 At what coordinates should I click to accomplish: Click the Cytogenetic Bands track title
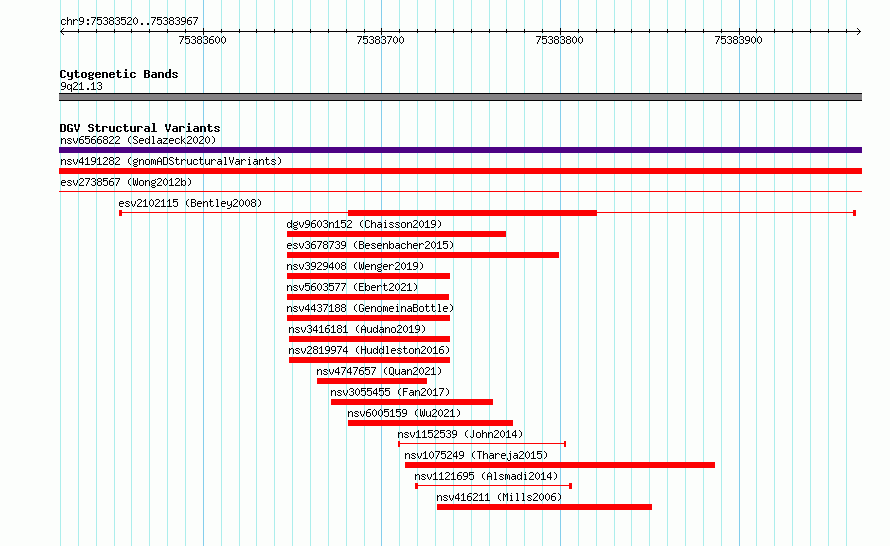pyautogui.click(x=119, y=74)
